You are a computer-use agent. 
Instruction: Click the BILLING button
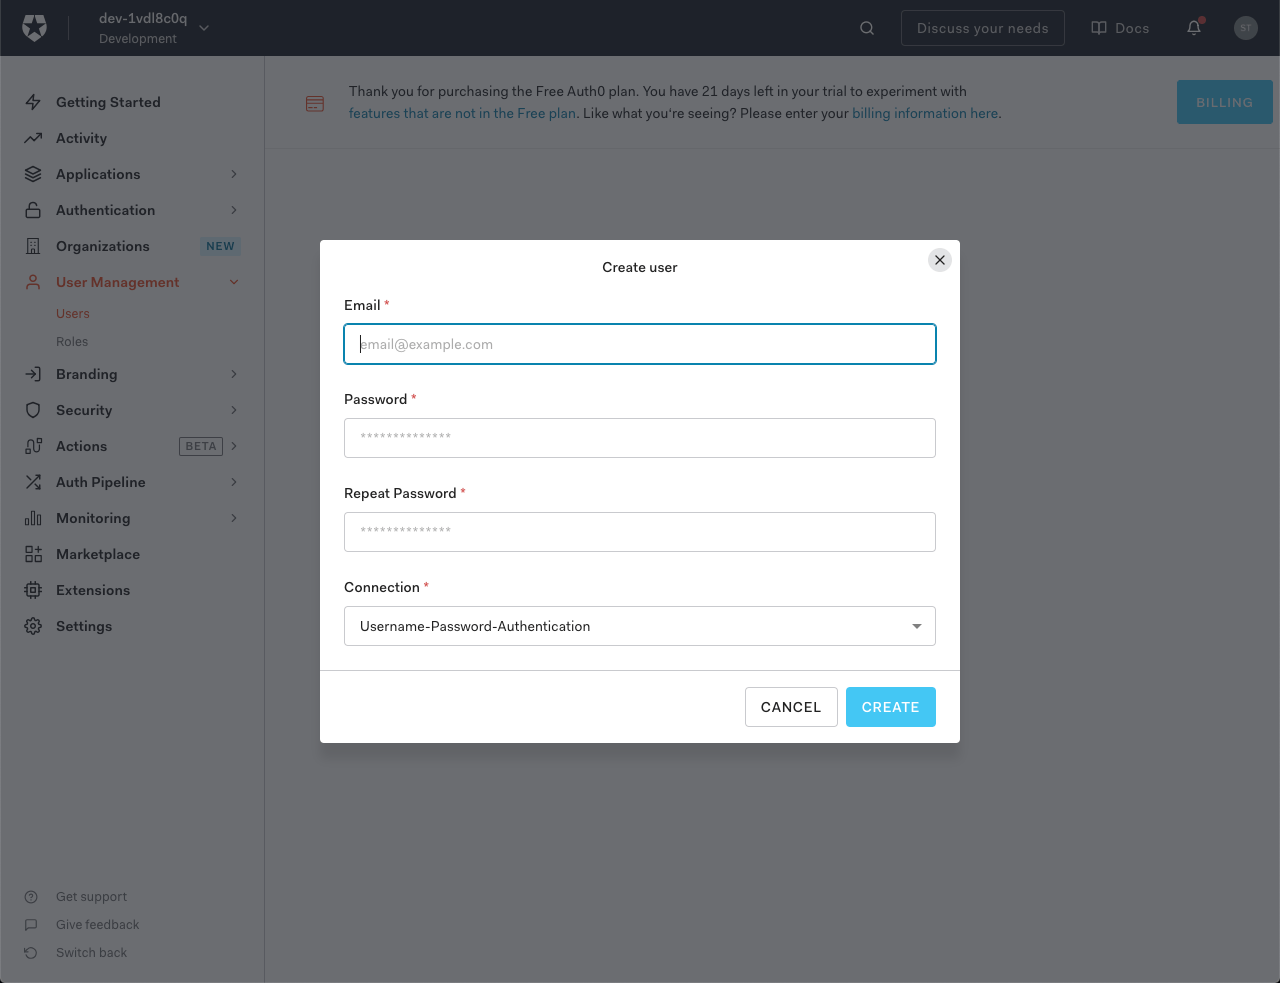[1224, 101]
